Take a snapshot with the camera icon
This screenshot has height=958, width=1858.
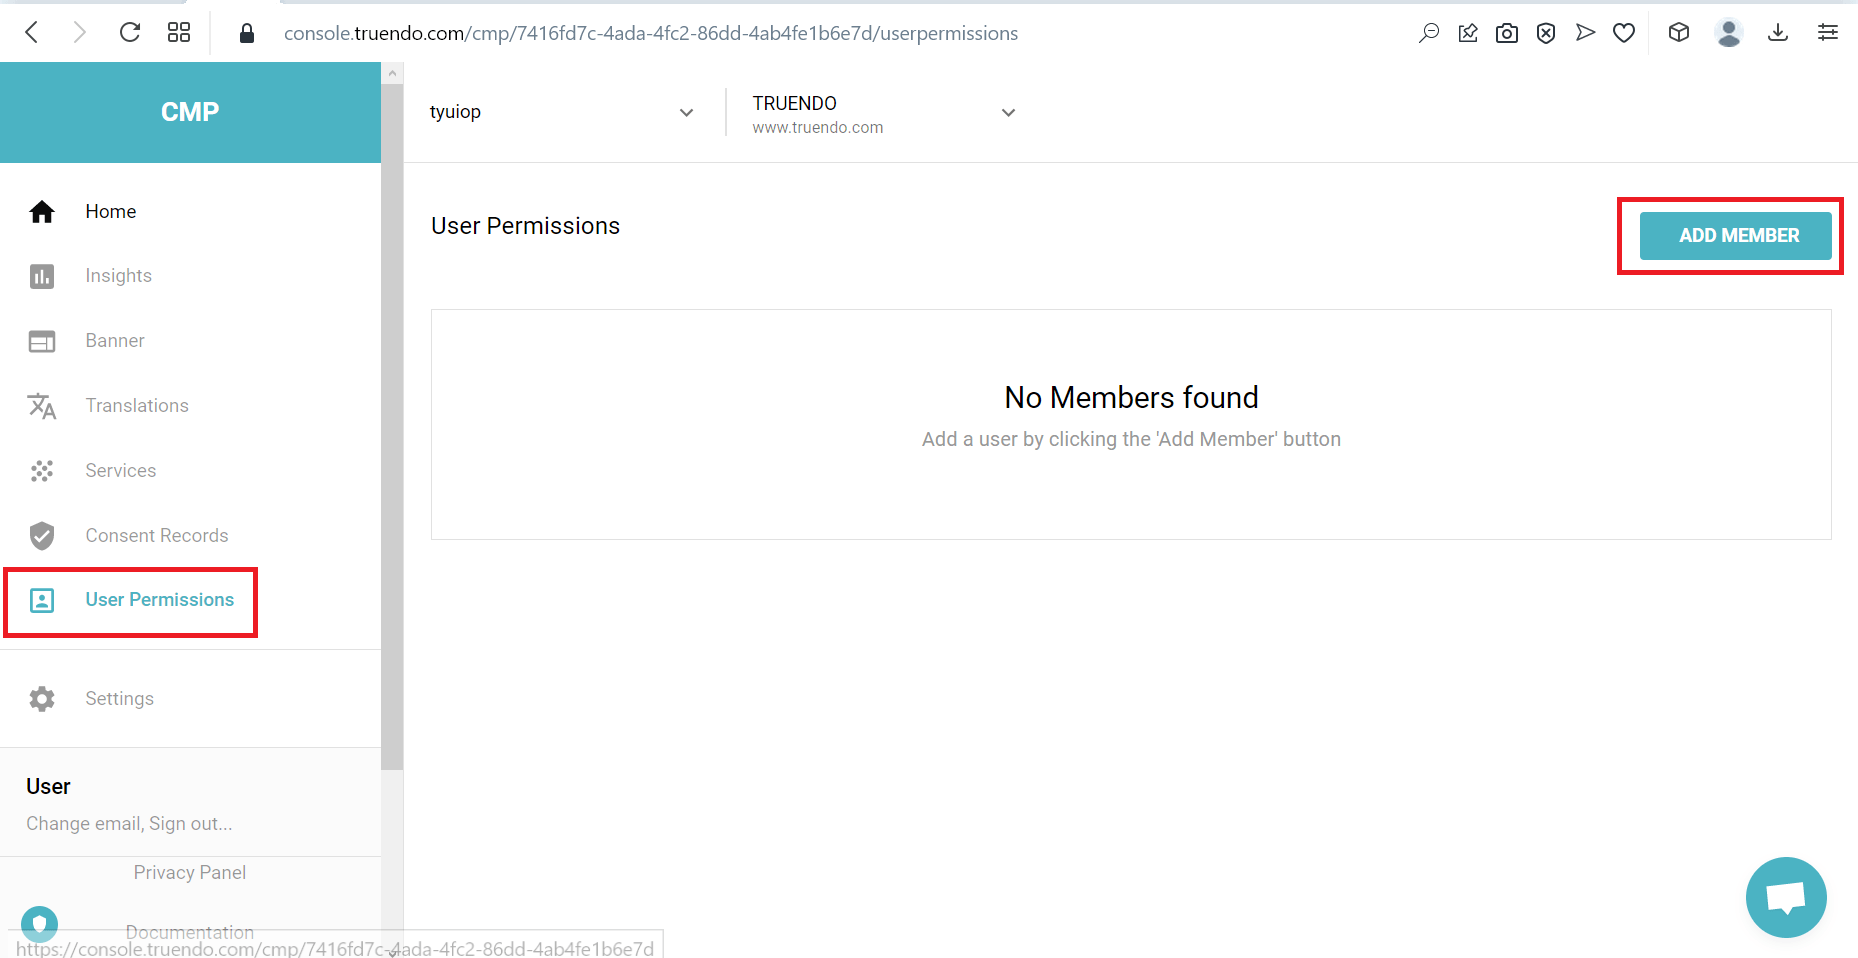[1507, 33]
